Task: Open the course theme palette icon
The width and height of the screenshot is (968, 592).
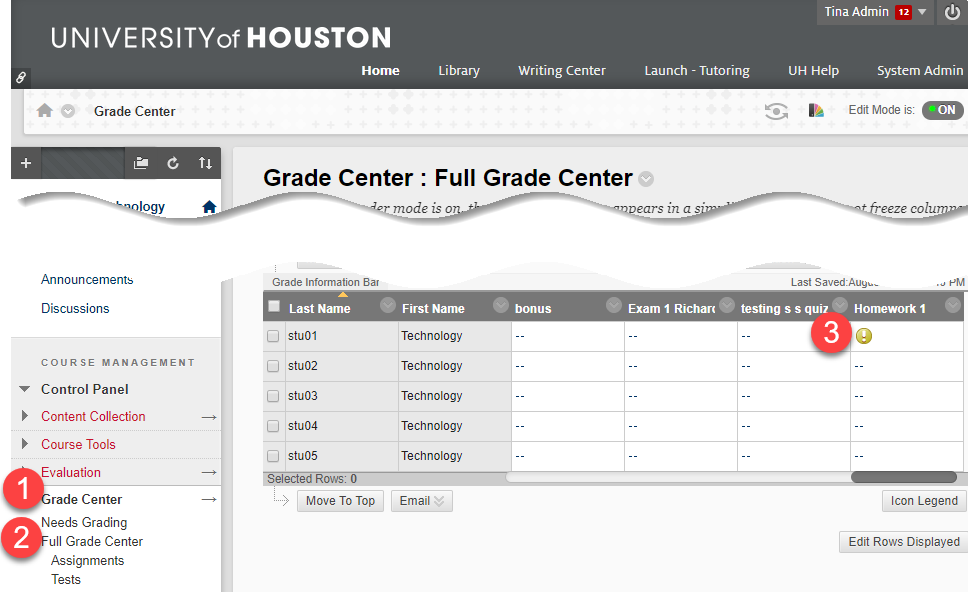Action: 816,110
